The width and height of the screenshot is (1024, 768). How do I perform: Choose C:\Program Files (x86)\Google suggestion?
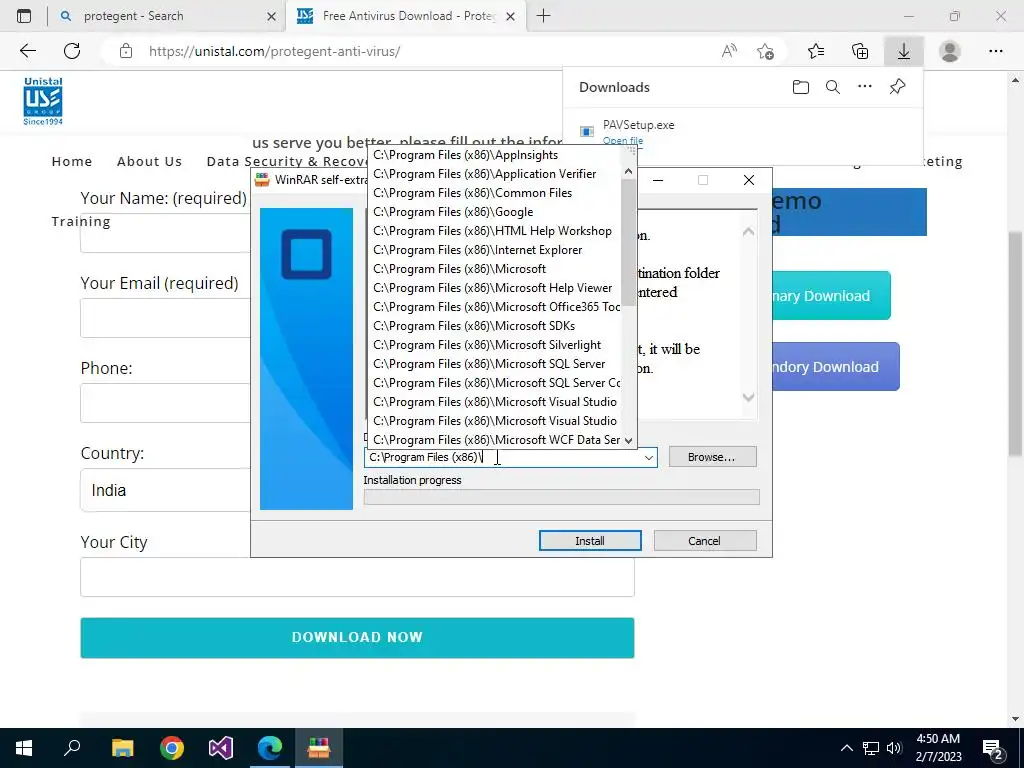(495, 212)
